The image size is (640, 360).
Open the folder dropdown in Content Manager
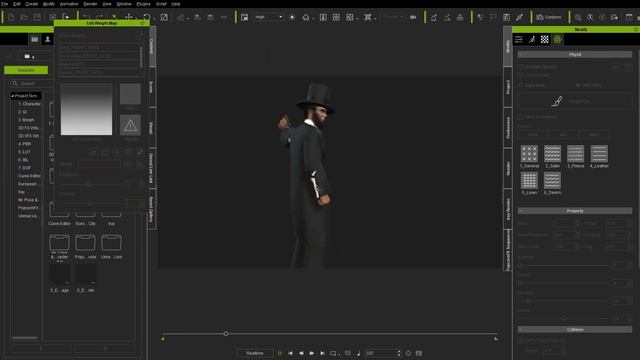[29, 56]
